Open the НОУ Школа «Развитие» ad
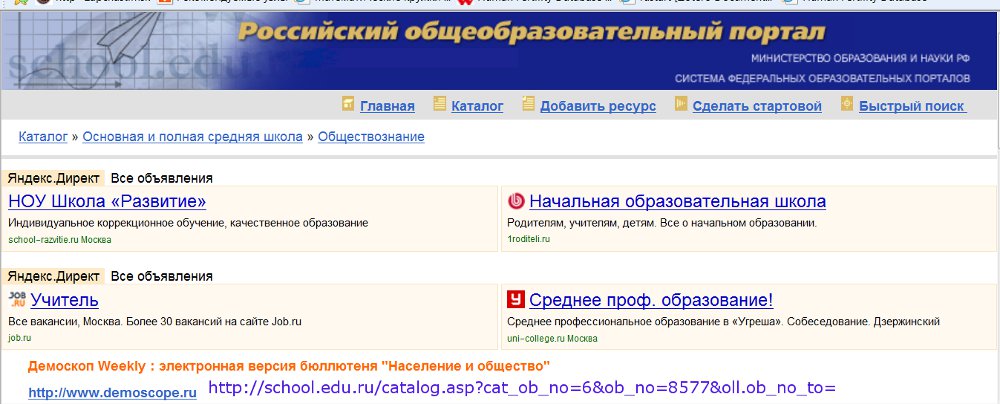 coord(107,201)
